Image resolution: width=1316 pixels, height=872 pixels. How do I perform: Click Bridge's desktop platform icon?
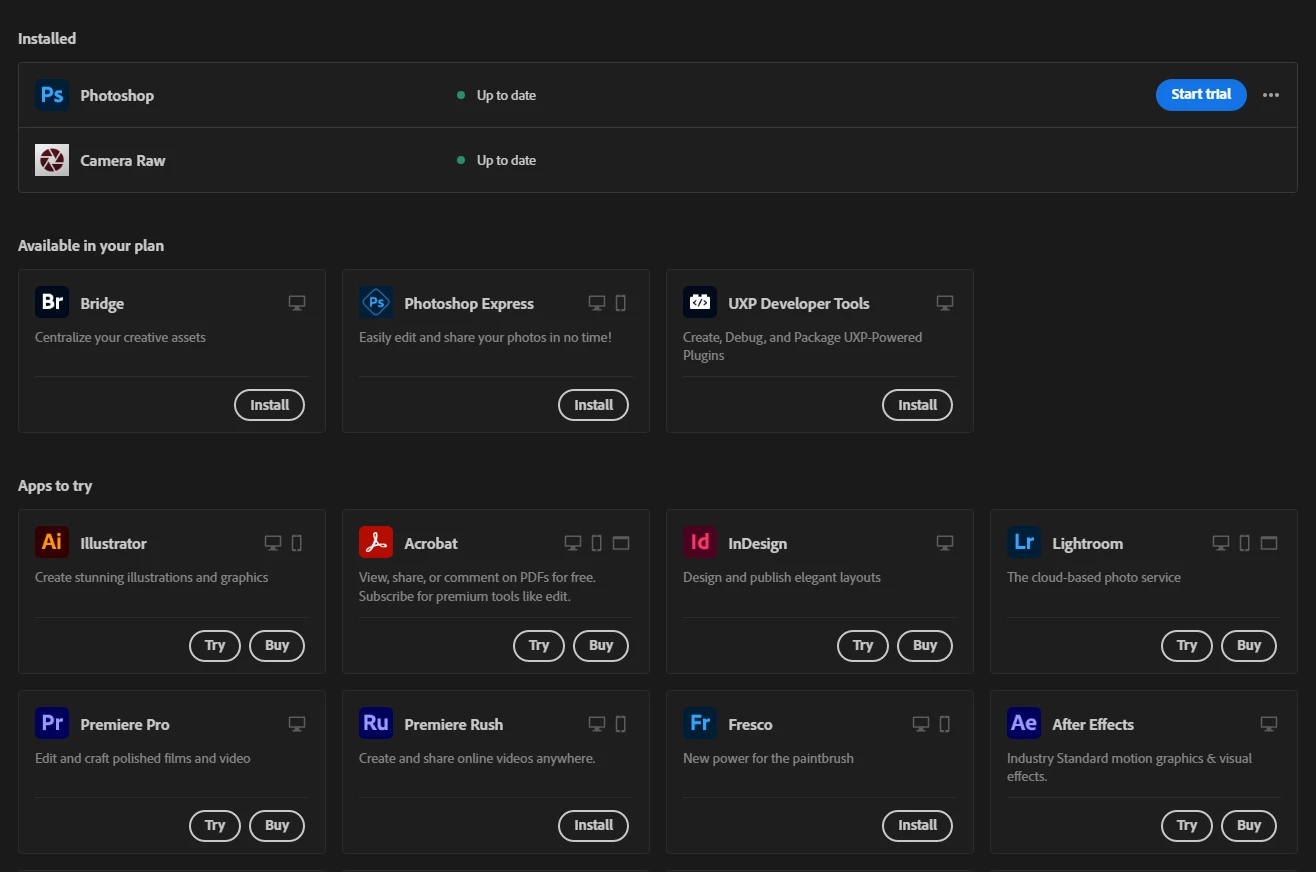click(297, 303)
